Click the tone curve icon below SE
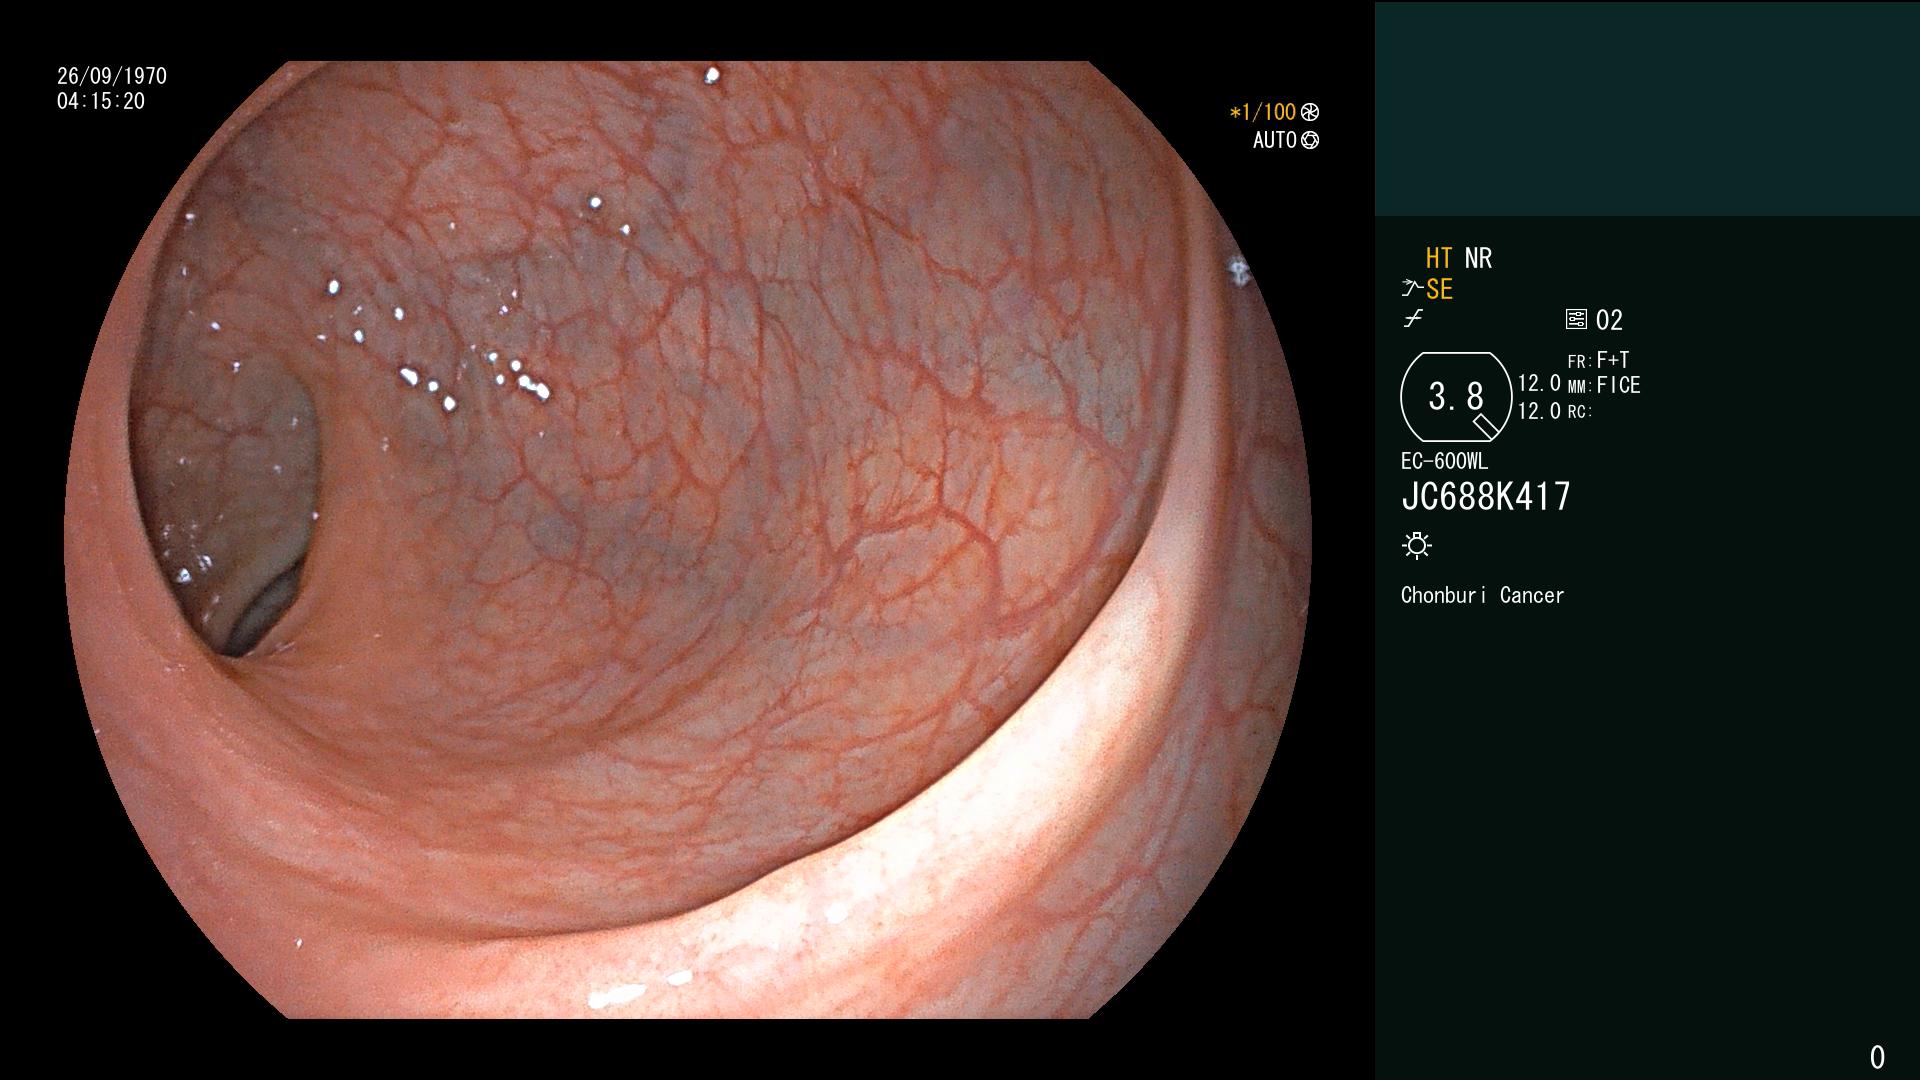This screenshot has width=1920, height=1080. click(x=1413, y=320)
